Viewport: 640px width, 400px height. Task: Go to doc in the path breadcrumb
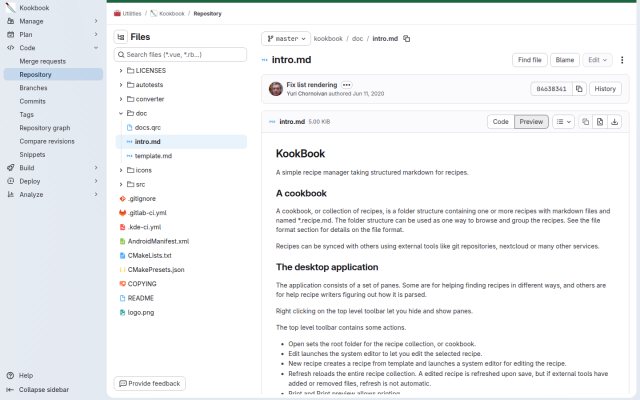tap(357, 39)
